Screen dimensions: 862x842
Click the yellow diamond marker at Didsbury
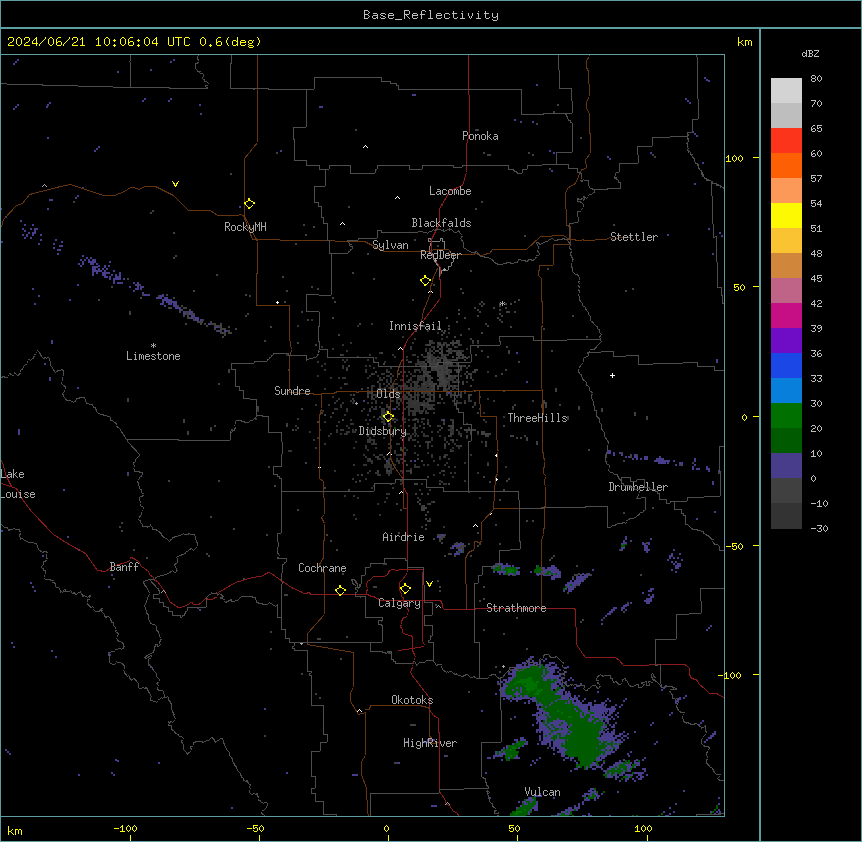click(388, 417)
